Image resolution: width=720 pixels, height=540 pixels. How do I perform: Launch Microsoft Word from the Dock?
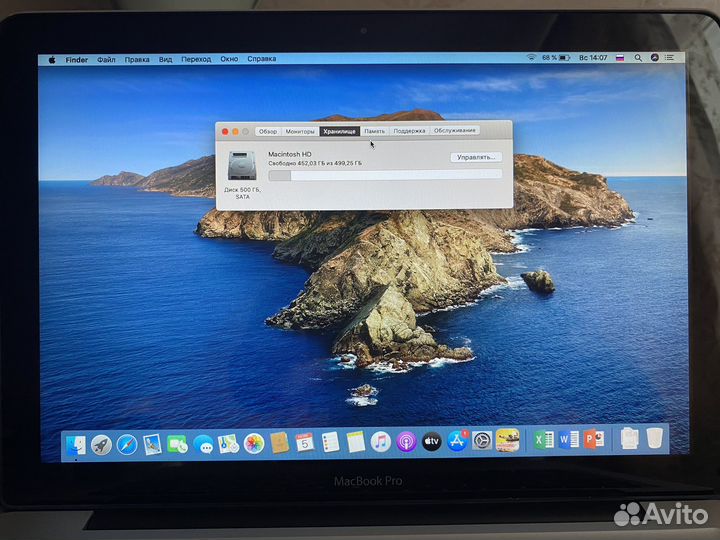click(x=569, y=439)
